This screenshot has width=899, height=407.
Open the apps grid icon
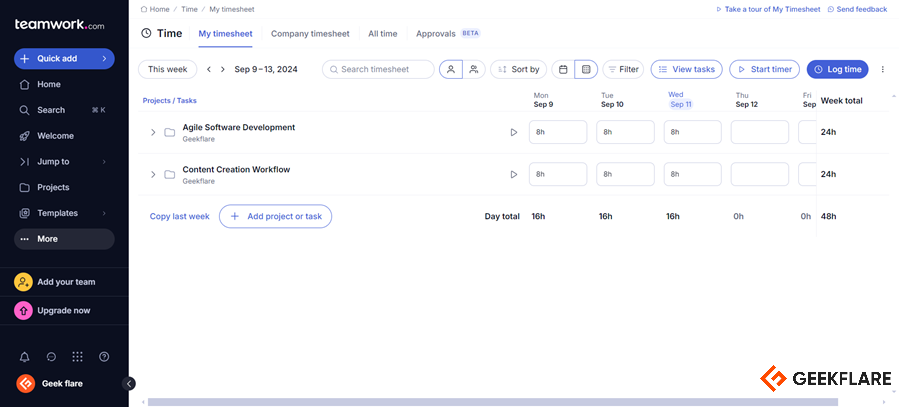pos(77,357)
